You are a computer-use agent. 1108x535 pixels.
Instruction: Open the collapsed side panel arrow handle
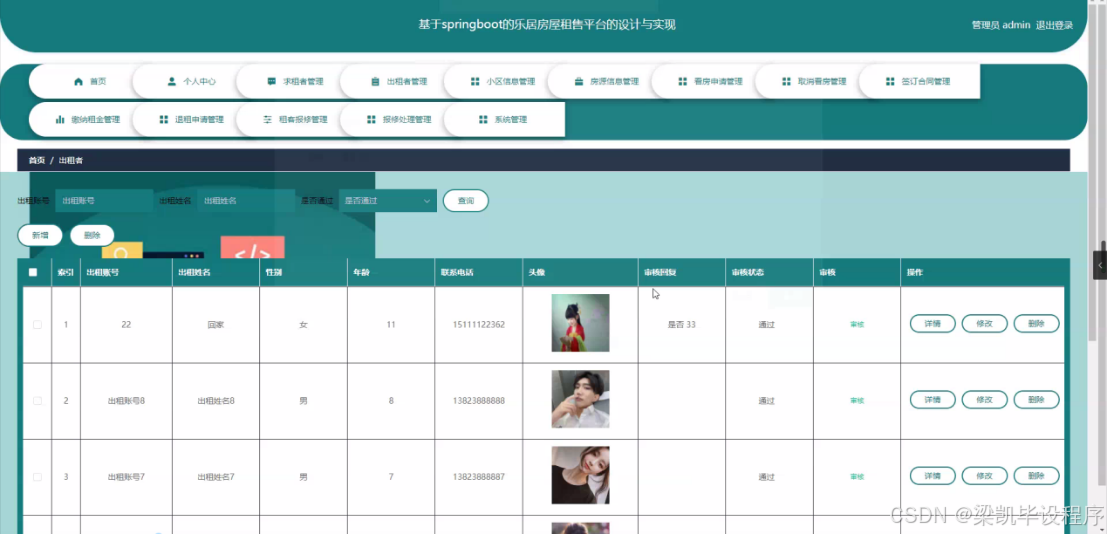1100,265
